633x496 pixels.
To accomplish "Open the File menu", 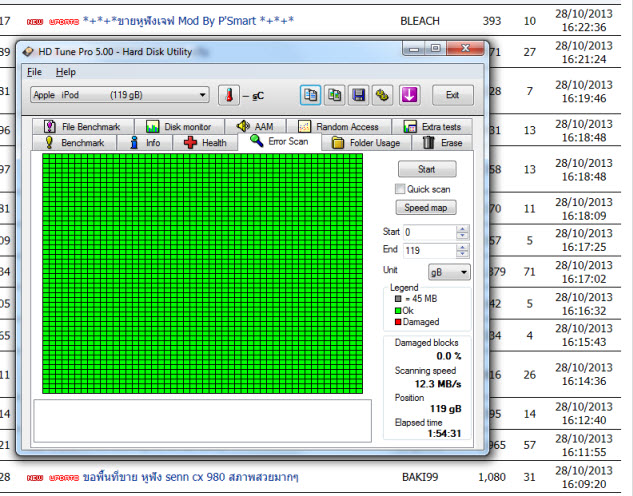I will pyautogui.click(x=34, y=72).
